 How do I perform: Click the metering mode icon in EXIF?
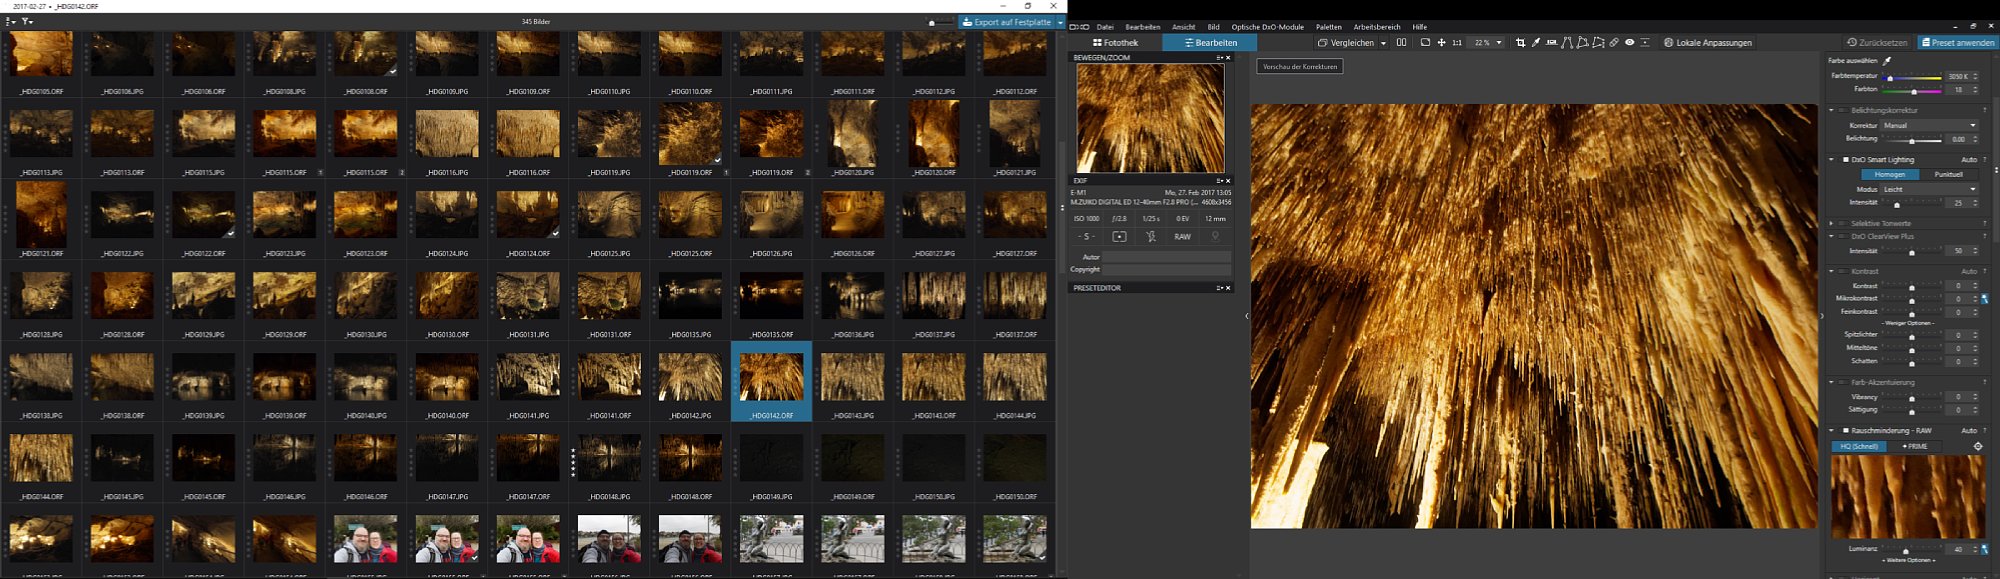[1119, 237]
